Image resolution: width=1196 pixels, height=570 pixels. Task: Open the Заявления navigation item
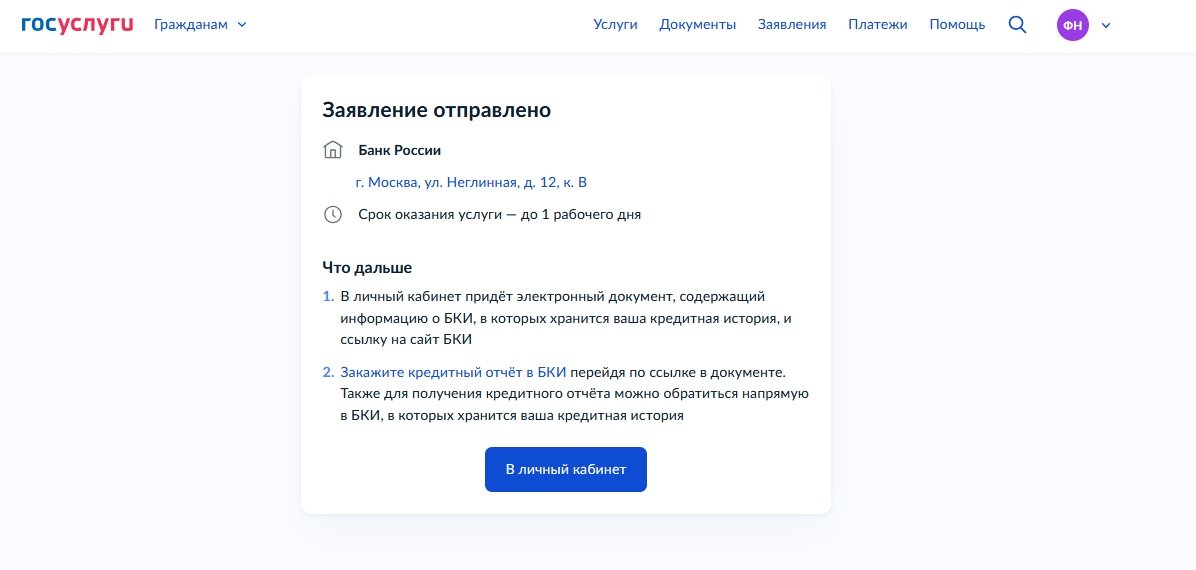(x=792, y=25)
